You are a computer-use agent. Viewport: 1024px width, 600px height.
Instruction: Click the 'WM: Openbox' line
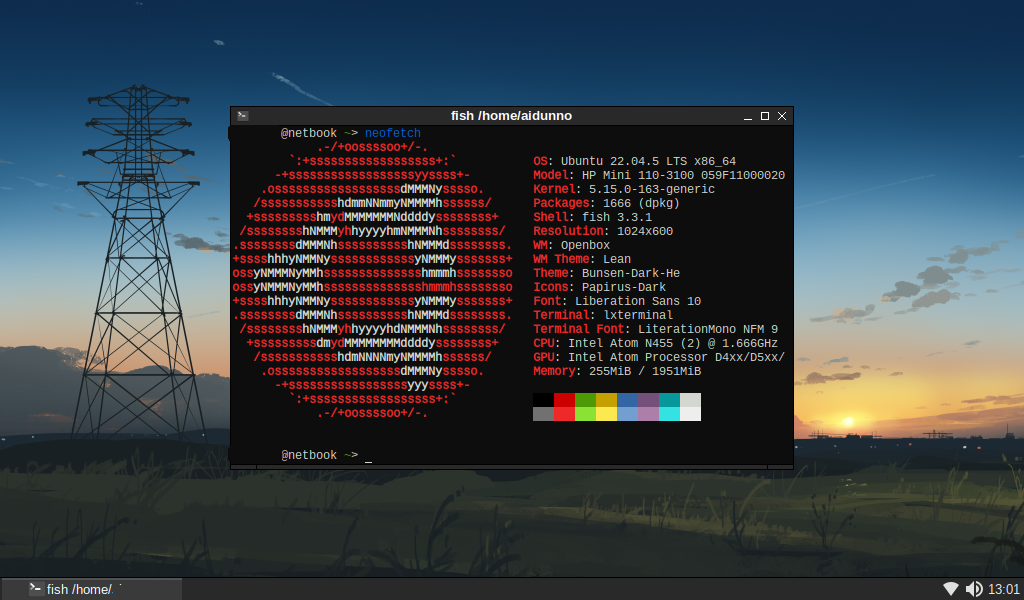click(x=571, y=245)
